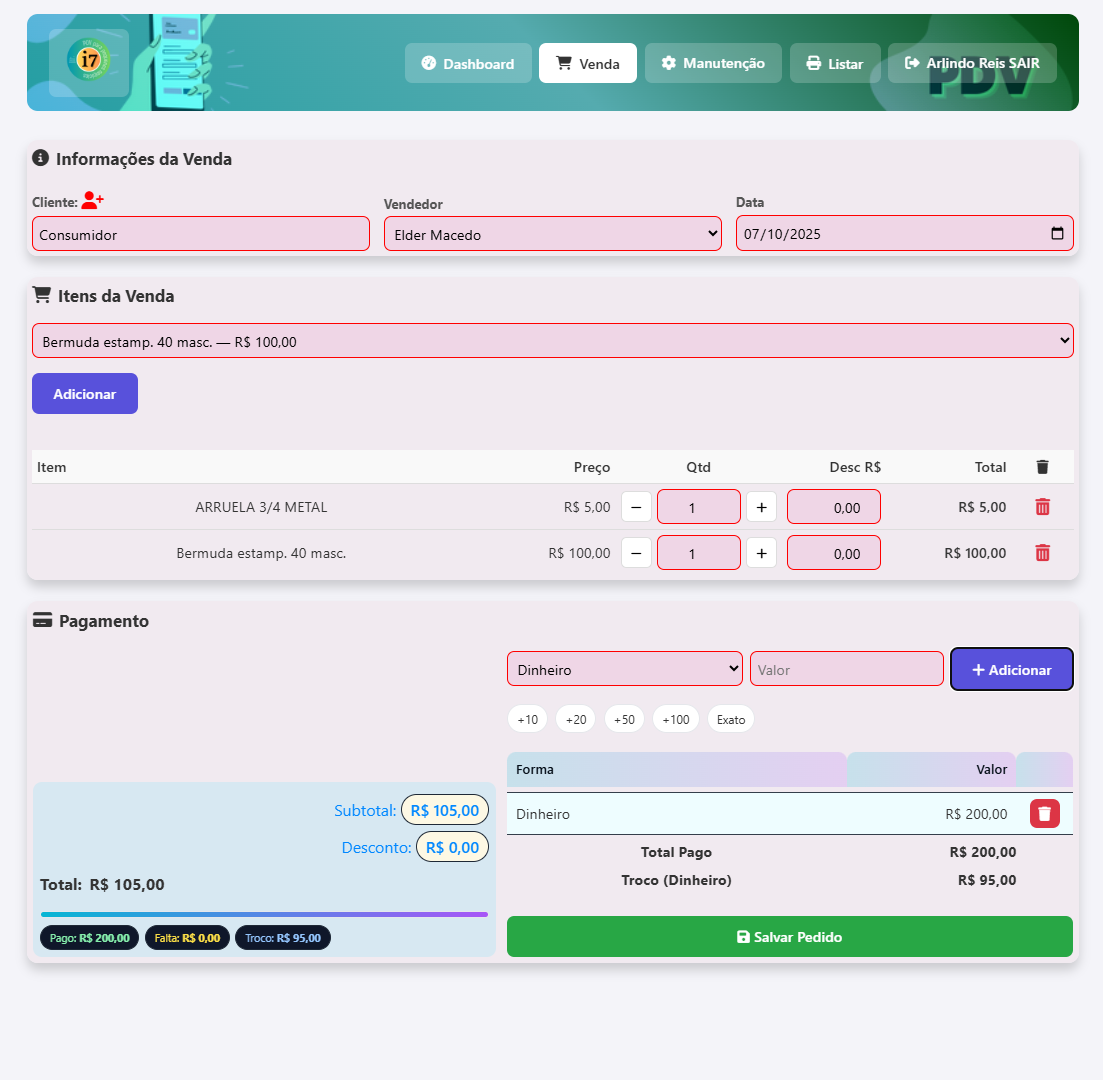Screen dimensions: 1103x1080
Task: Click the Exato quick amount button
Action: coord(730,719)
